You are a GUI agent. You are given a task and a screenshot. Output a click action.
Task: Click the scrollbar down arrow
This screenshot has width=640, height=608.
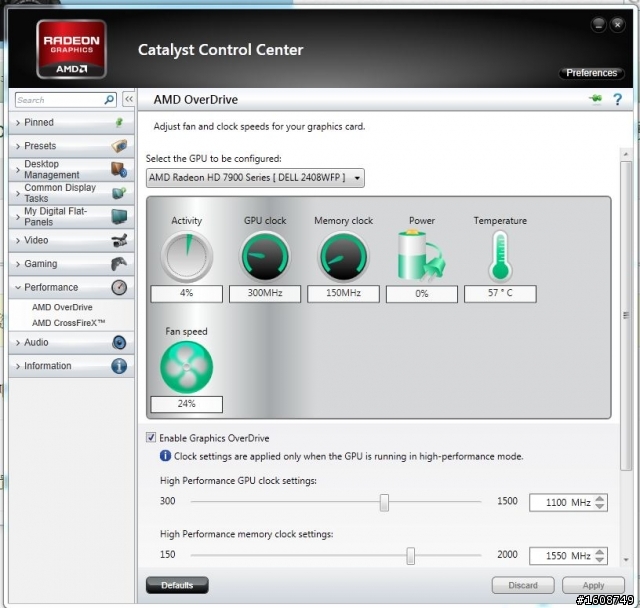(626, 560)
